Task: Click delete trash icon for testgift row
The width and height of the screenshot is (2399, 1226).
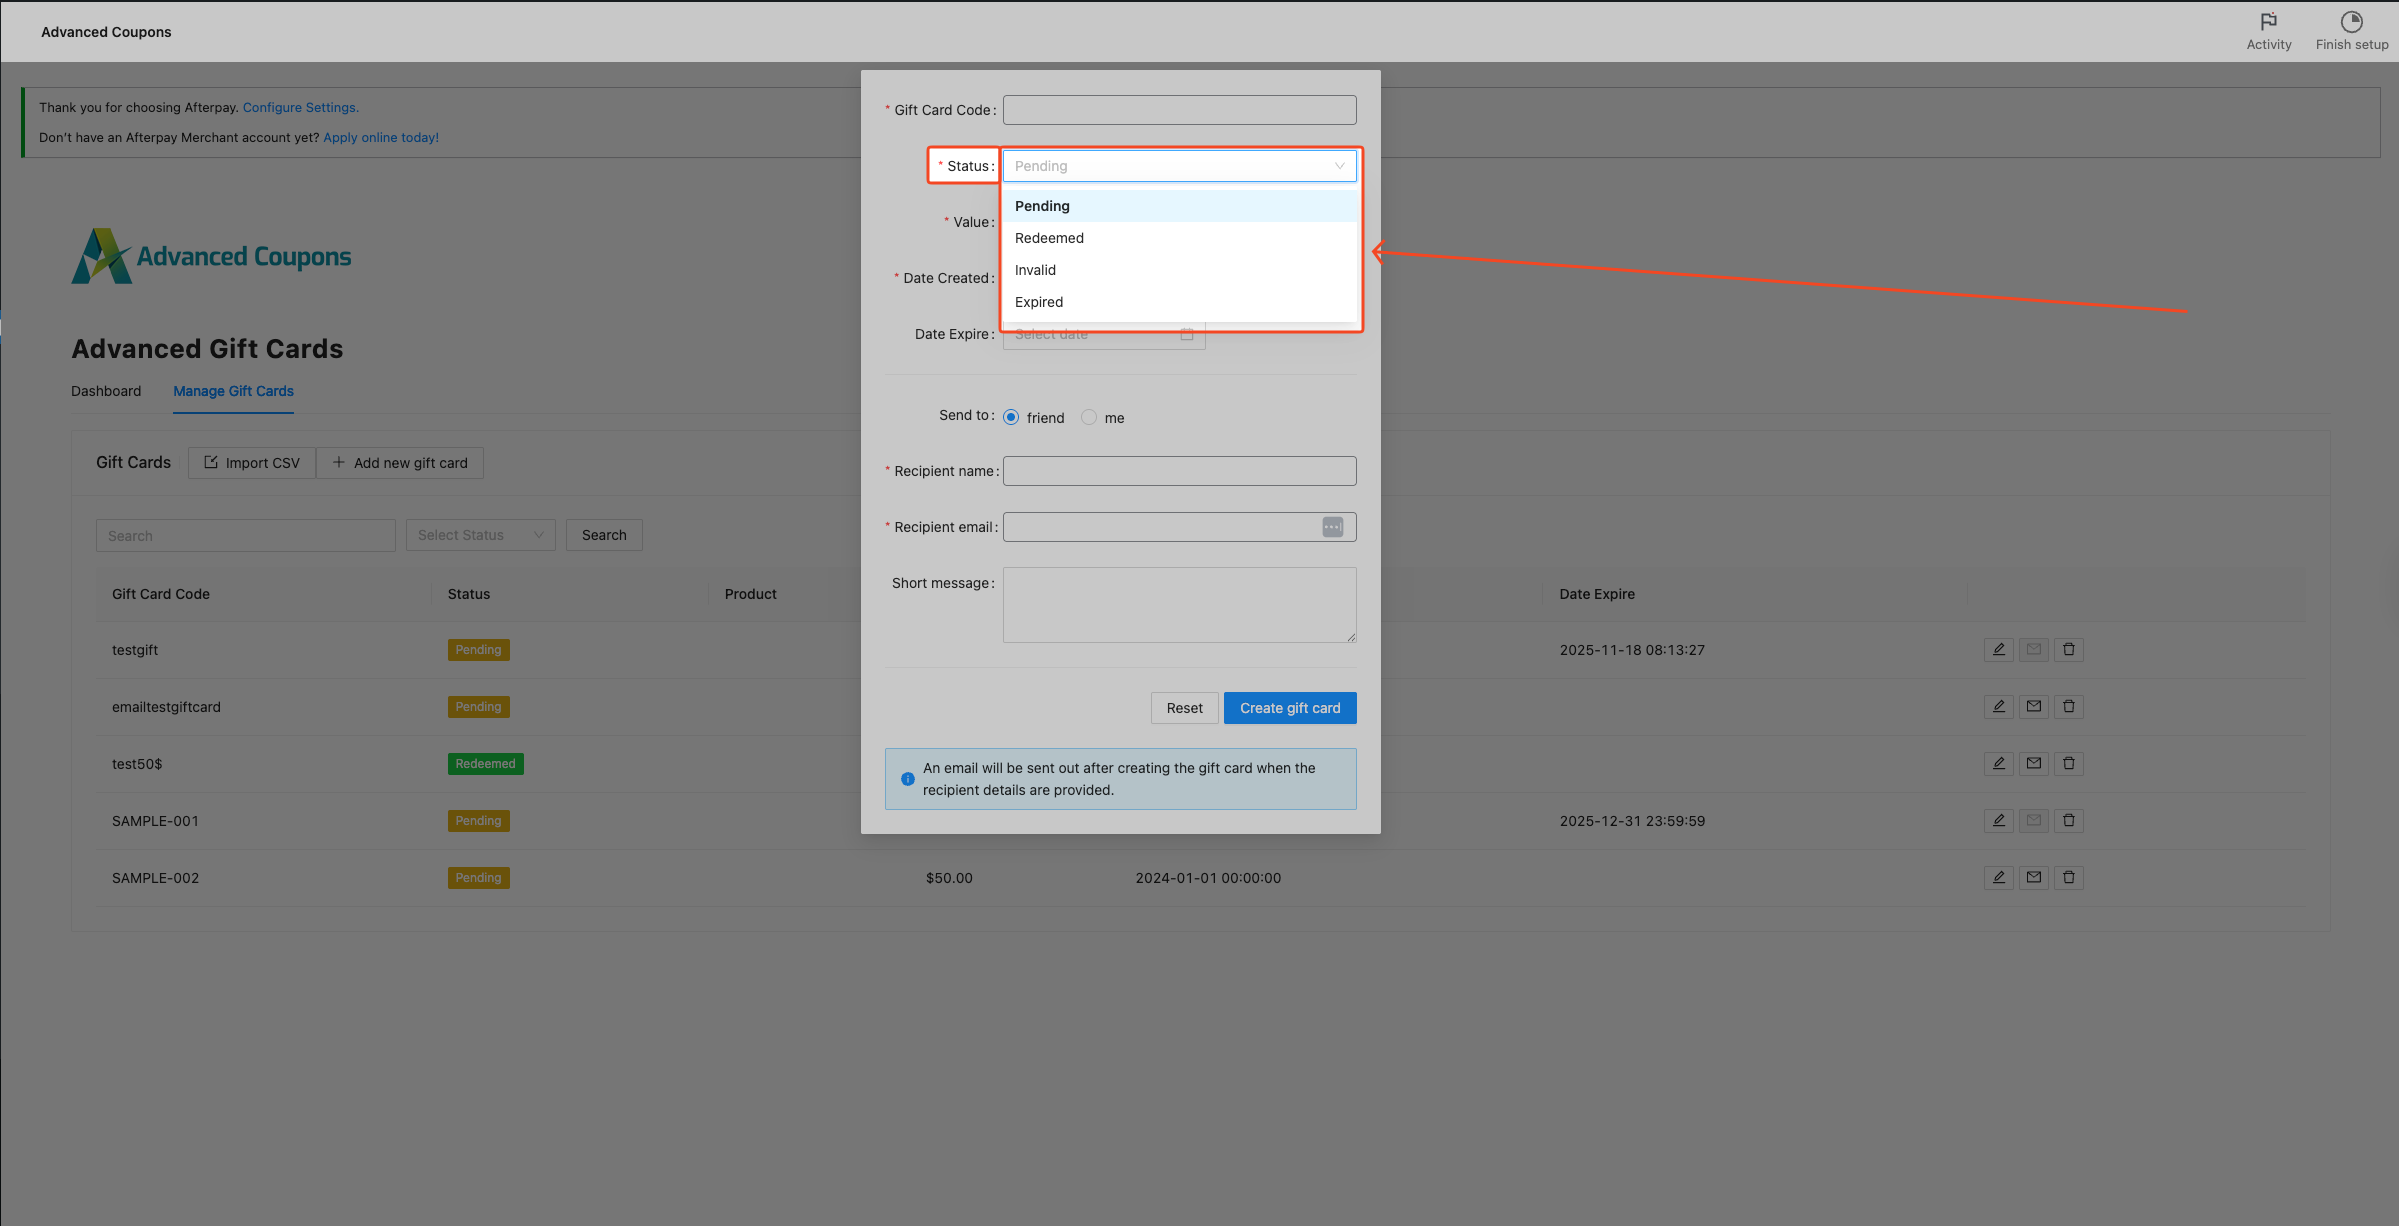Action: 2068,650
